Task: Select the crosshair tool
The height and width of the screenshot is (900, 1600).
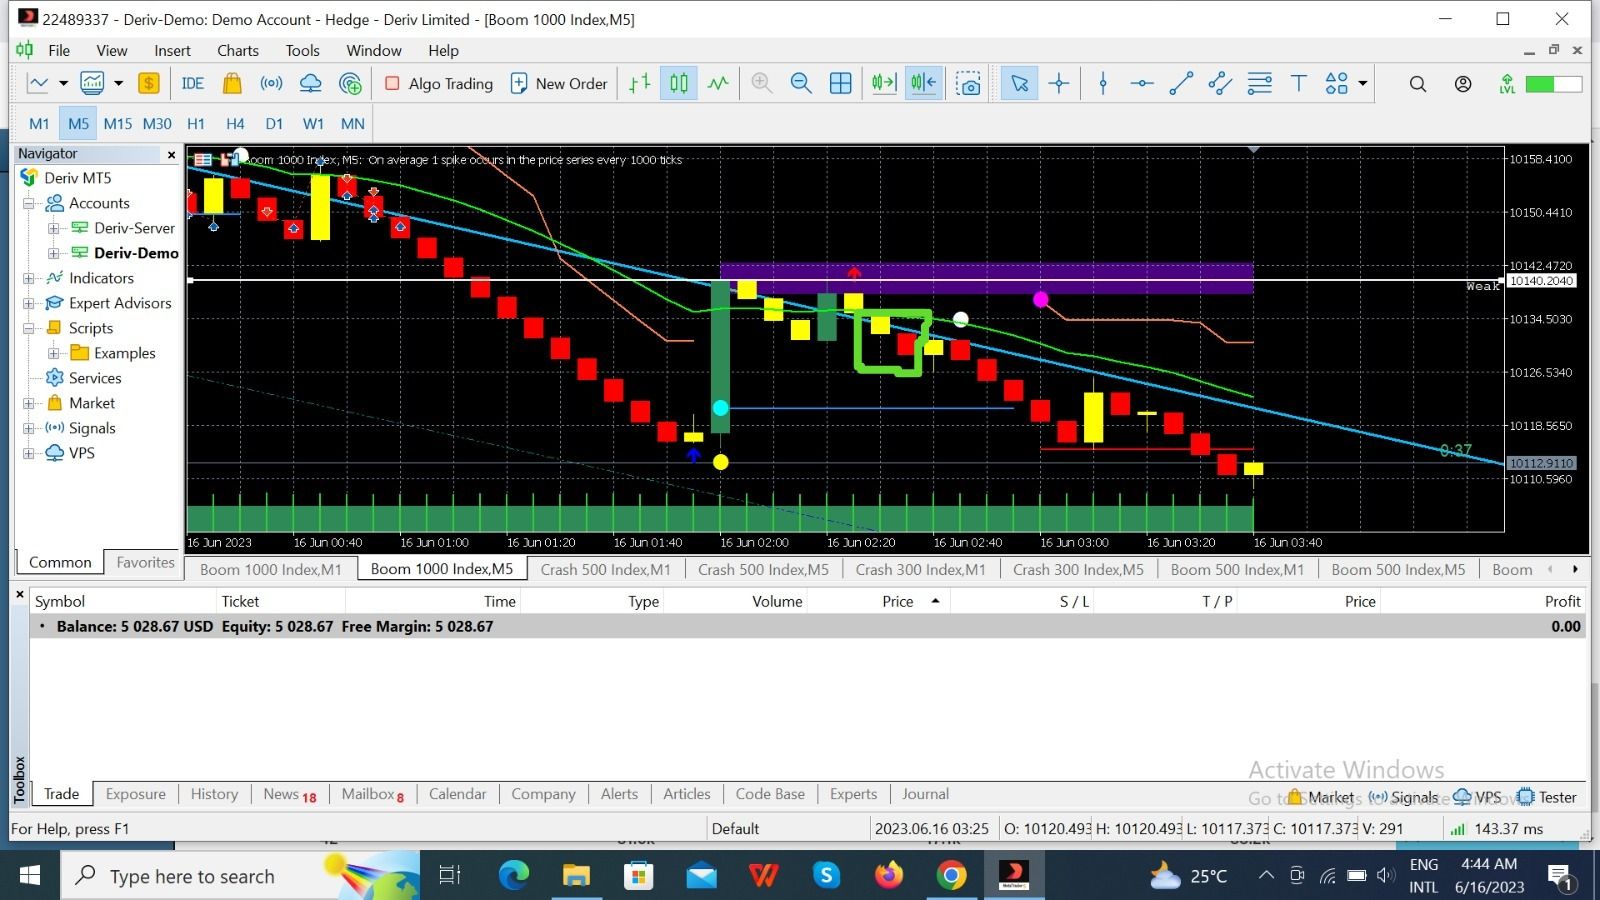Action: point(1059,84)
